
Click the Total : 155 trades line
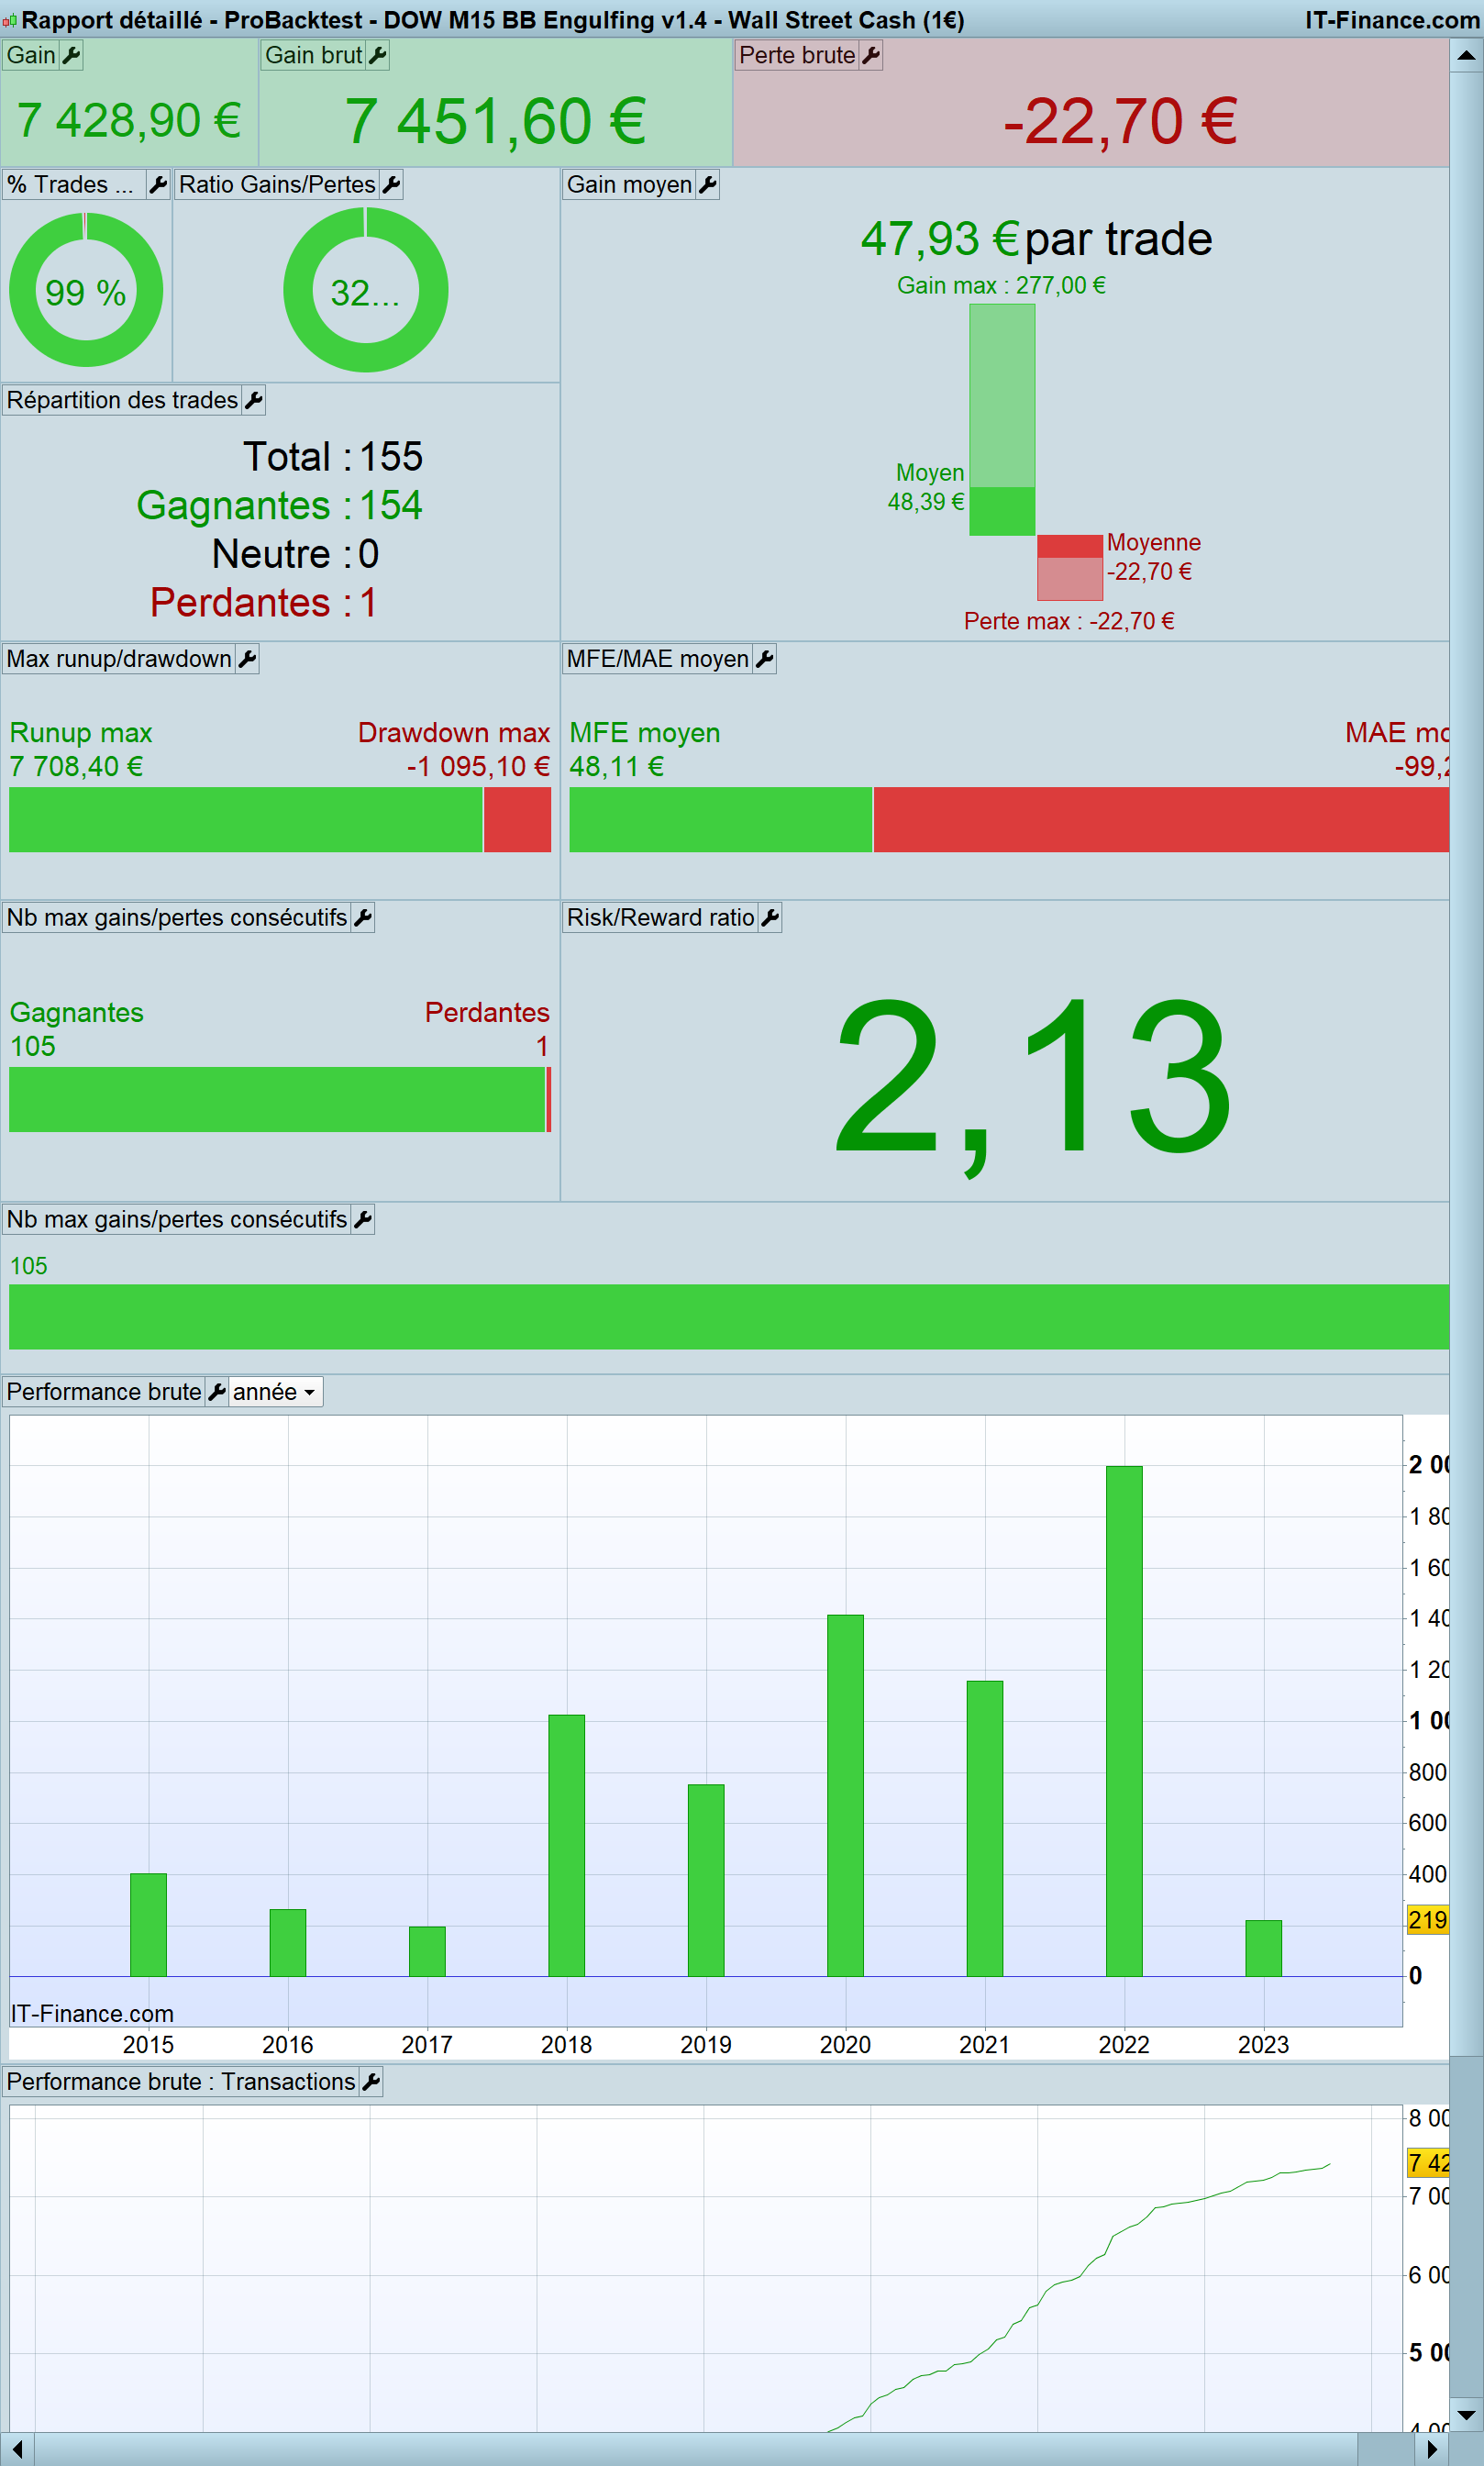(333, 457)
